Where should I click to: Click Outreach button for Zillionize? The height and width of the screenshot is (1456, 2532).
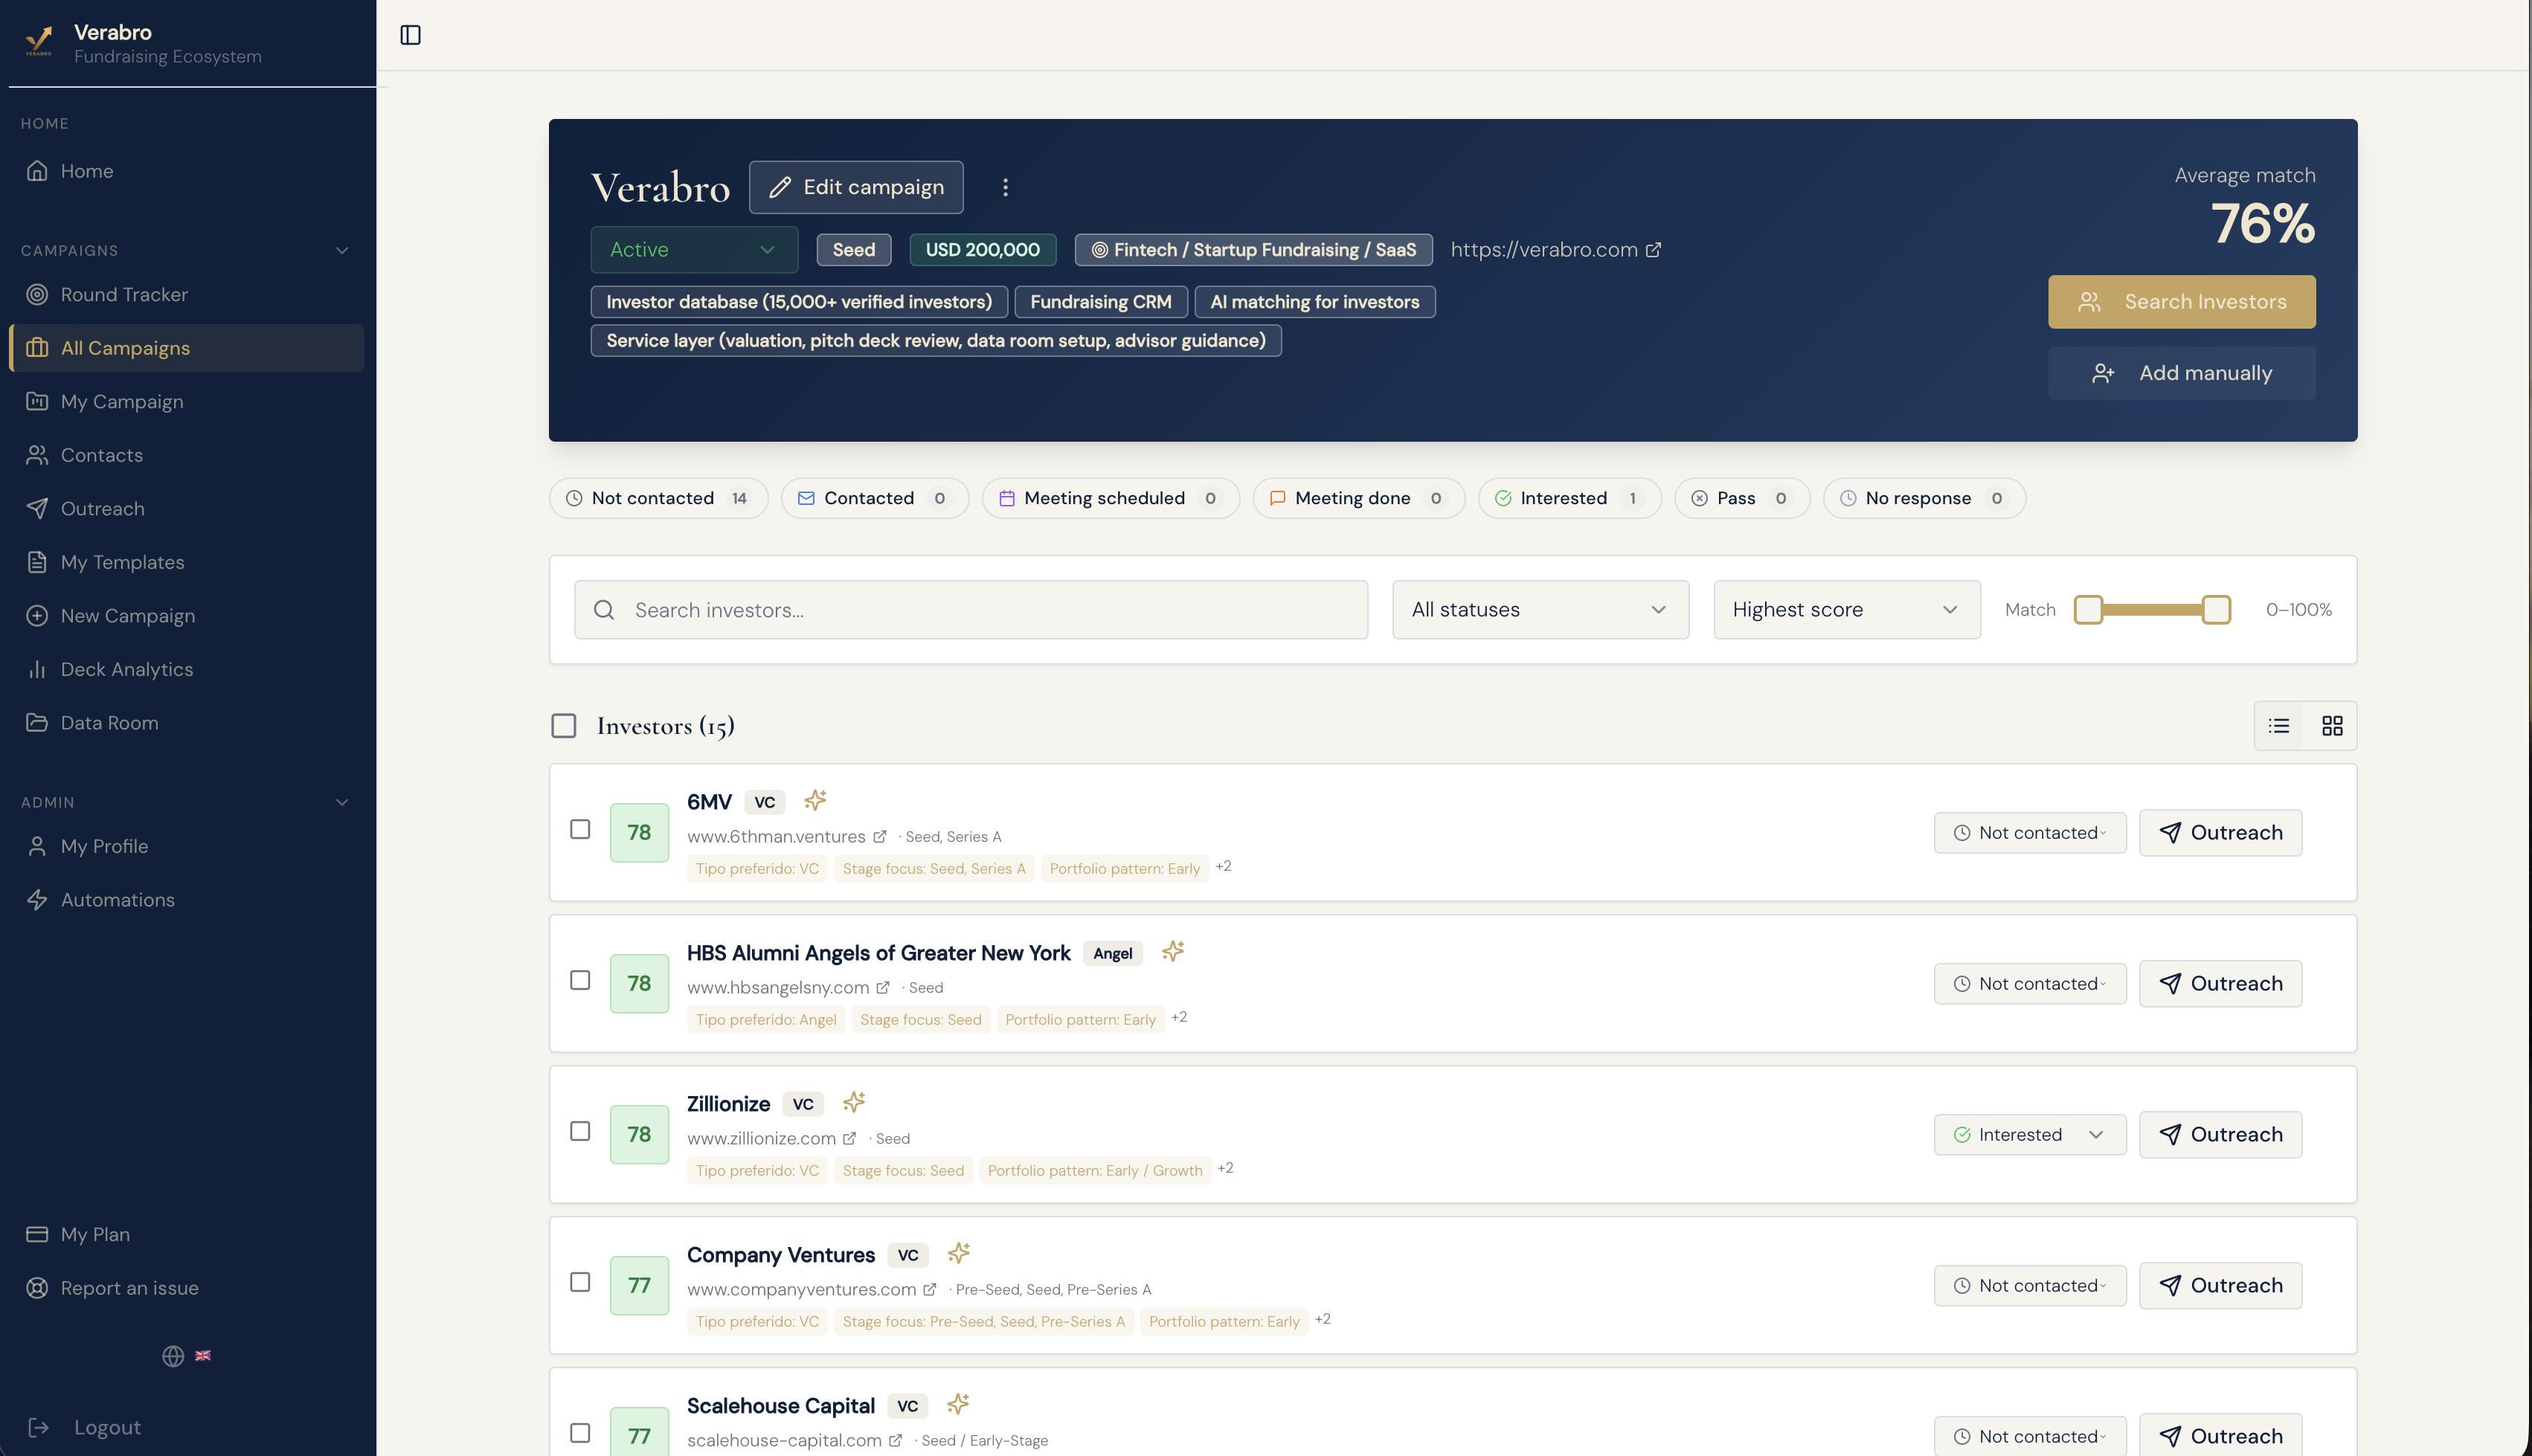pyautogui.click(x=2220, y=1135)
